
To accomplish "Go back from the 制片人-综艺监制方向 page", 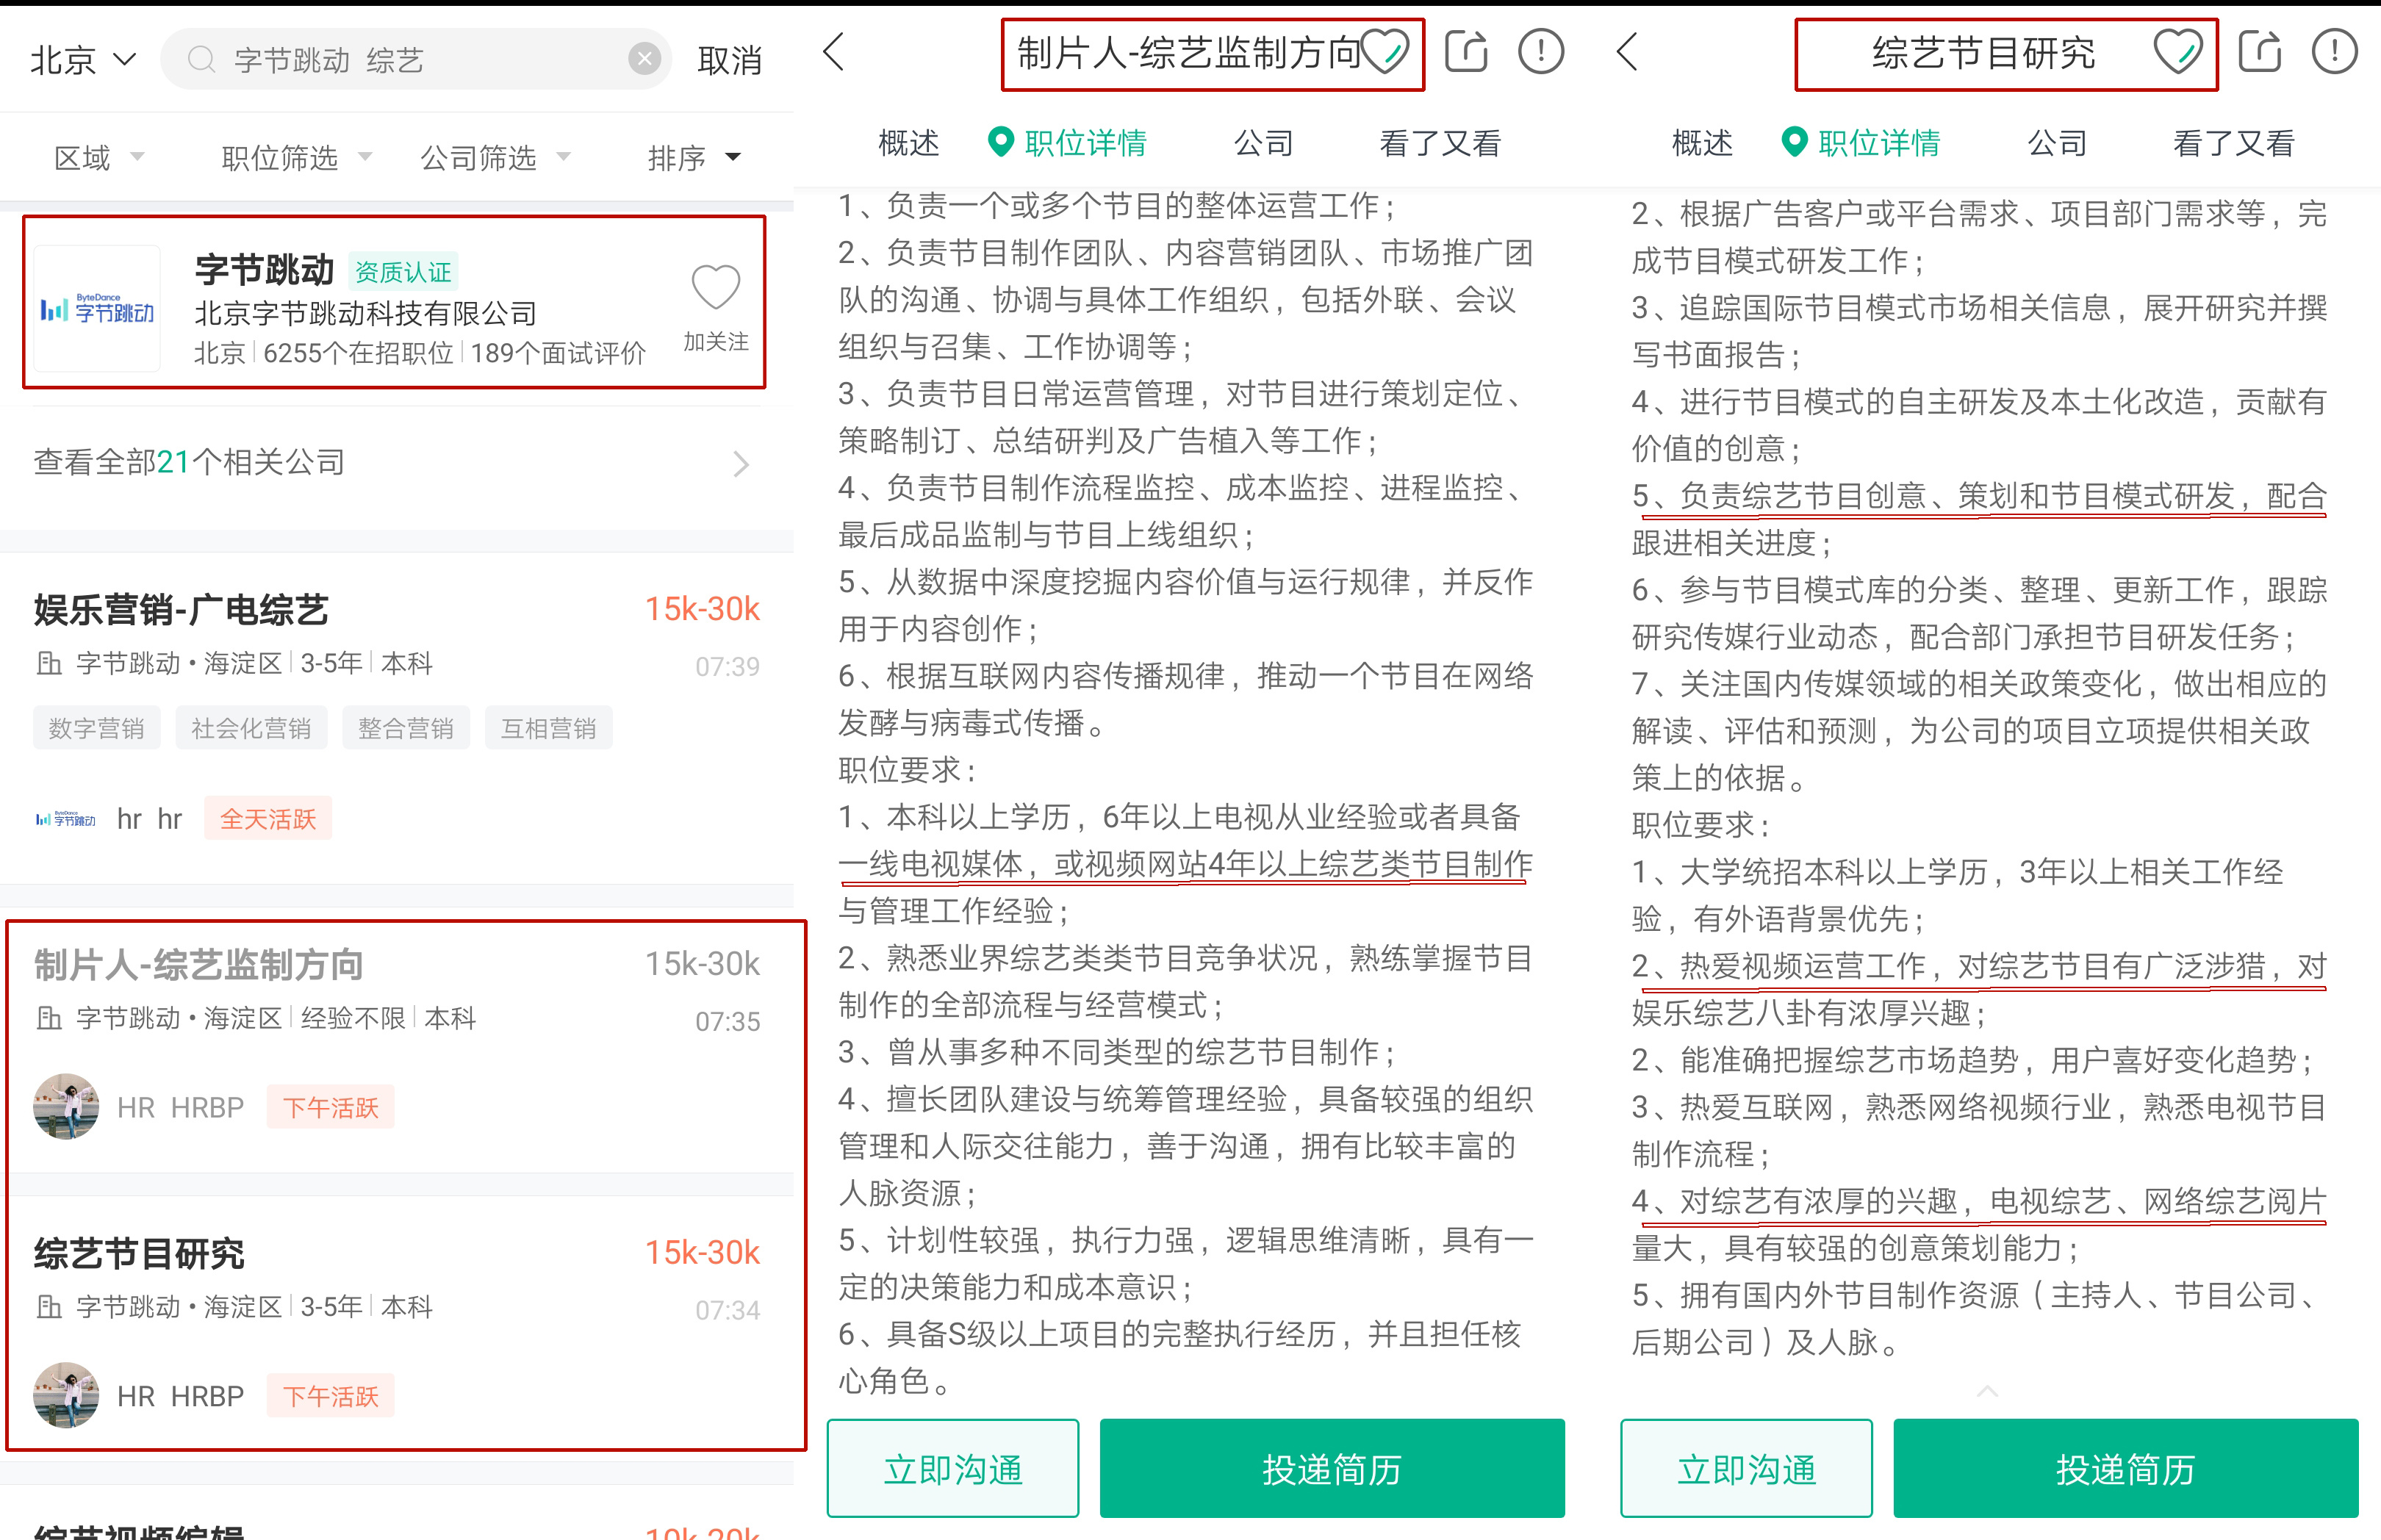I will pos(834,52).
